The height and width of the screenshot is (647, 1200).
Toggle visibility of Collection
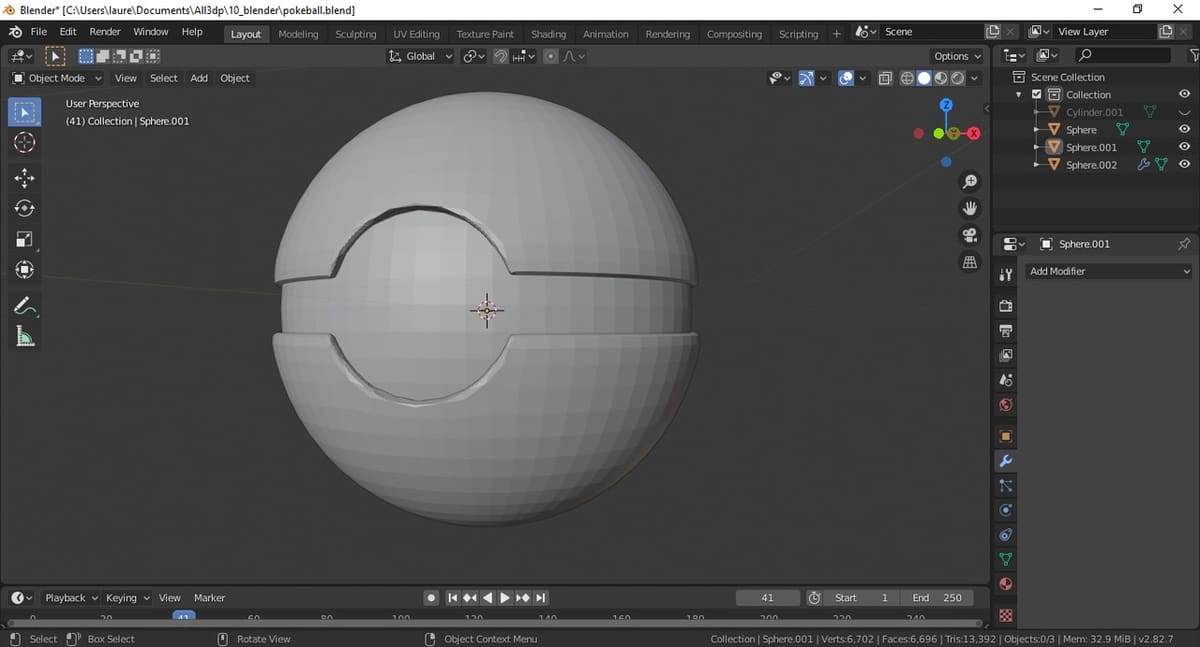click(1184, 94)
